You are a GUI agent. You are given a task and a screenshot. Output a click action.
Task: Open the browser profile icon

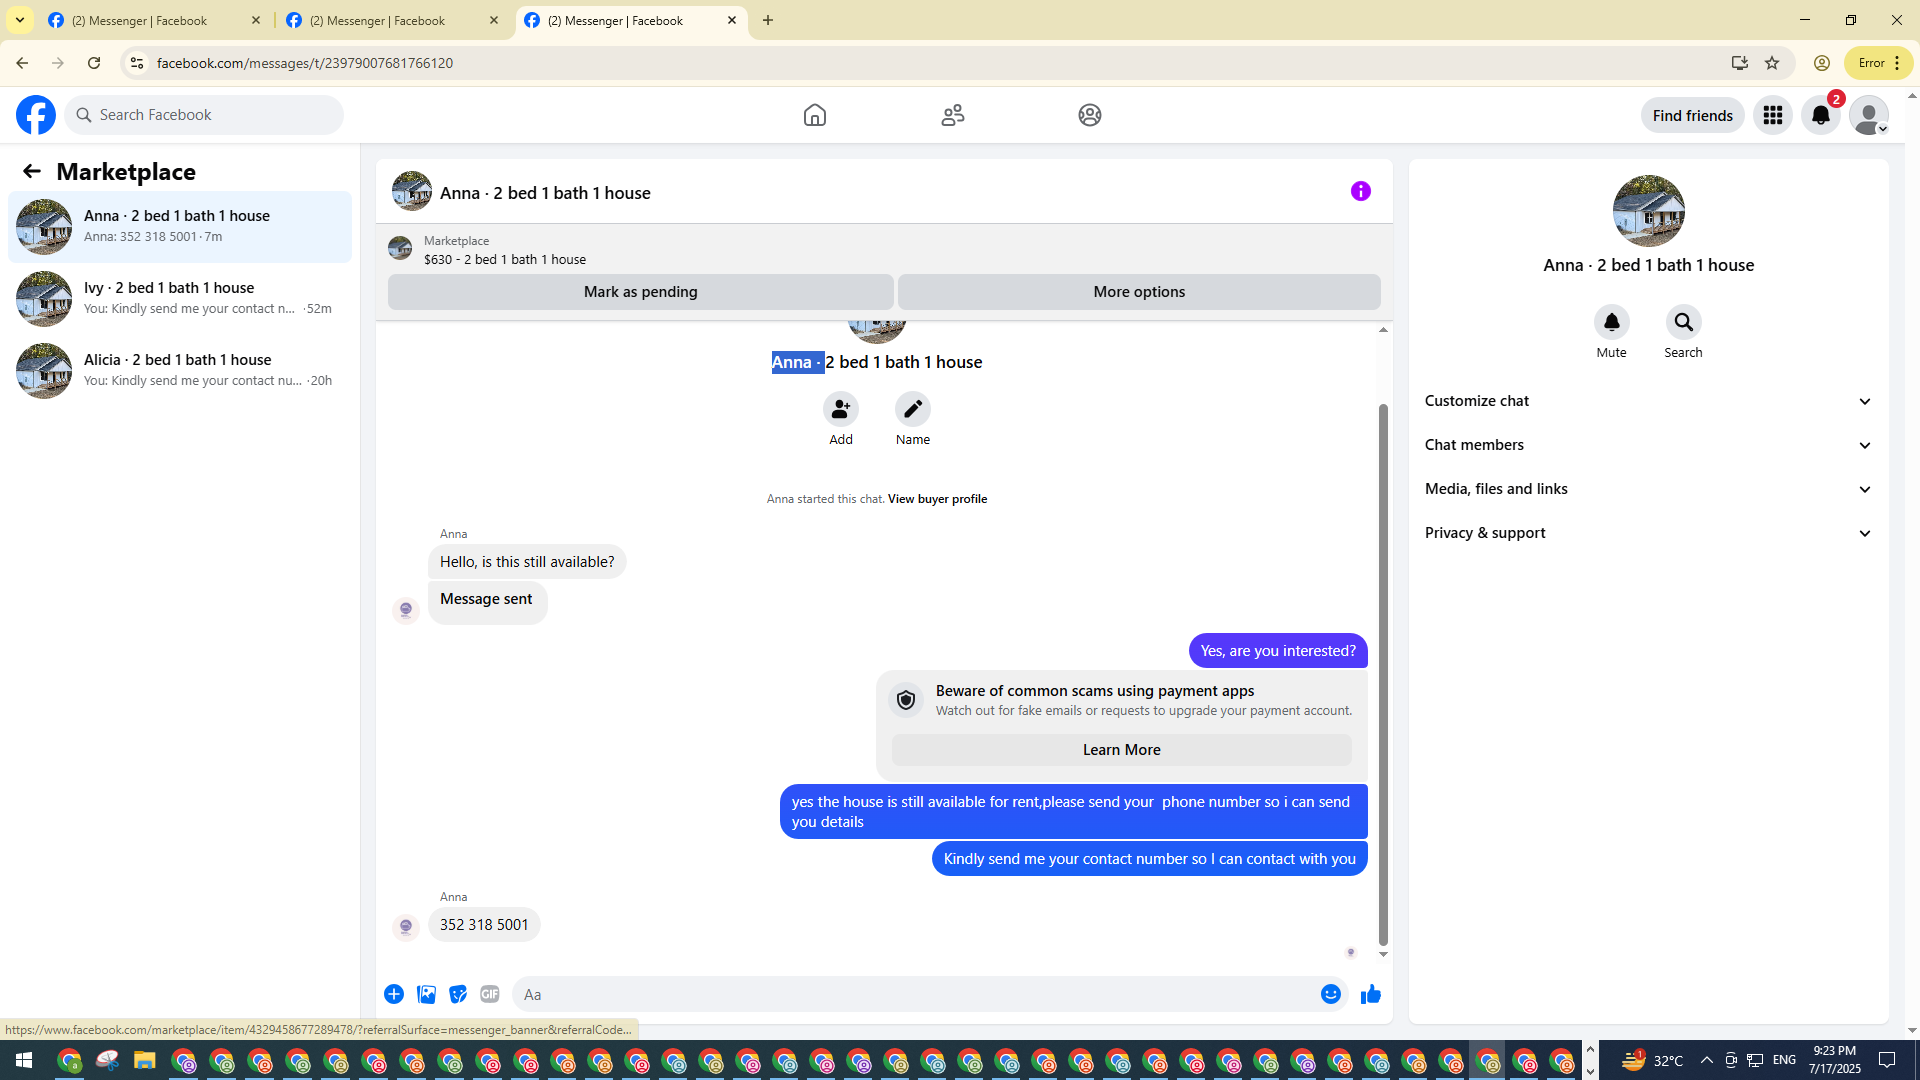pyautogui.click(x=1822, y=63)
